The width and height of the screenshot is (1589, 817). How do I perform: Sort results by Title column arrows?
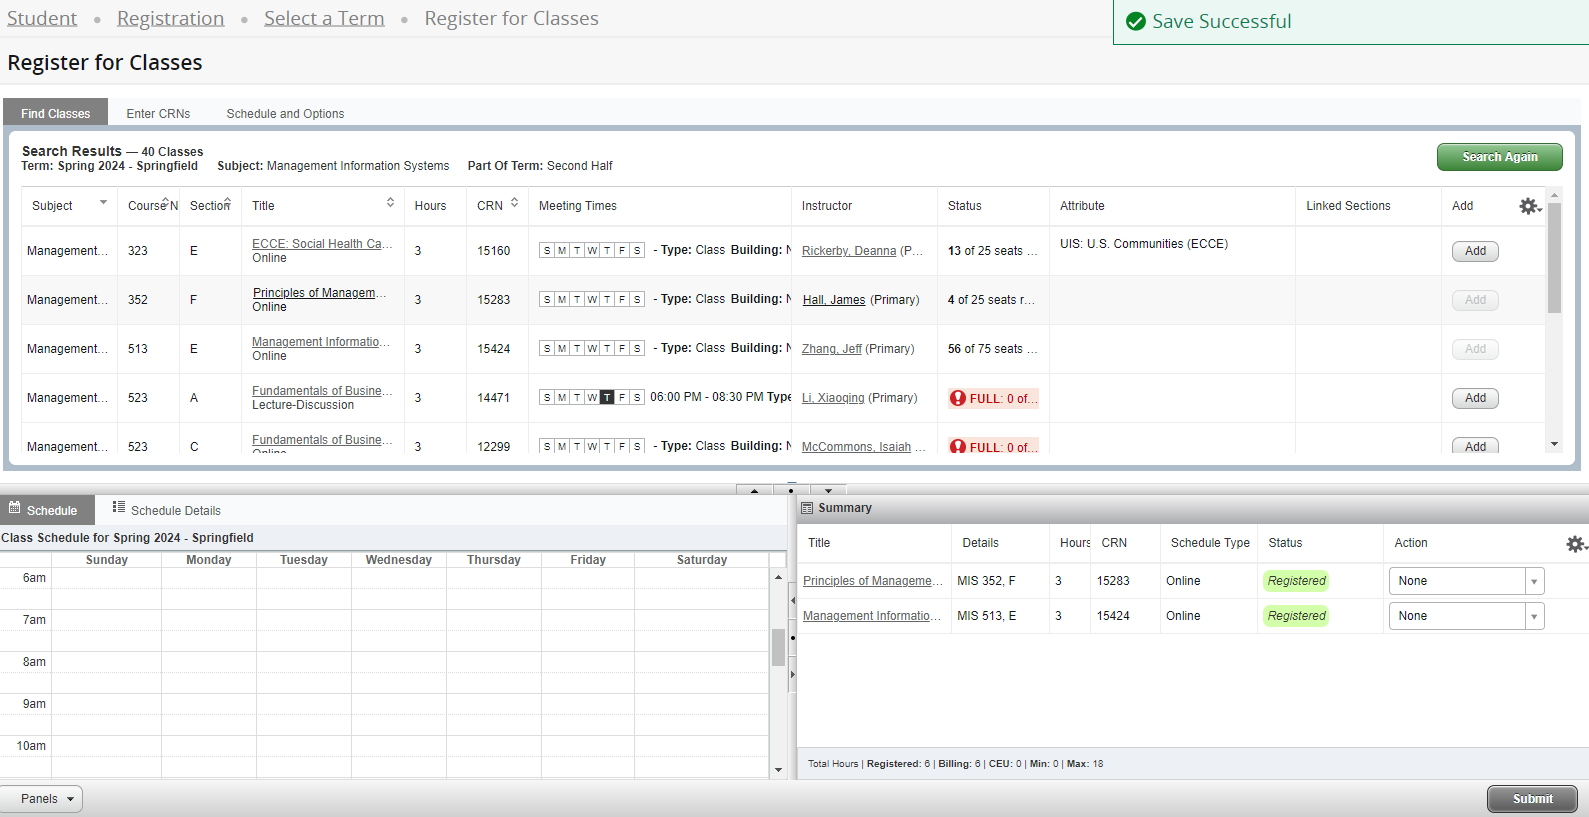[x=390, y=203]
